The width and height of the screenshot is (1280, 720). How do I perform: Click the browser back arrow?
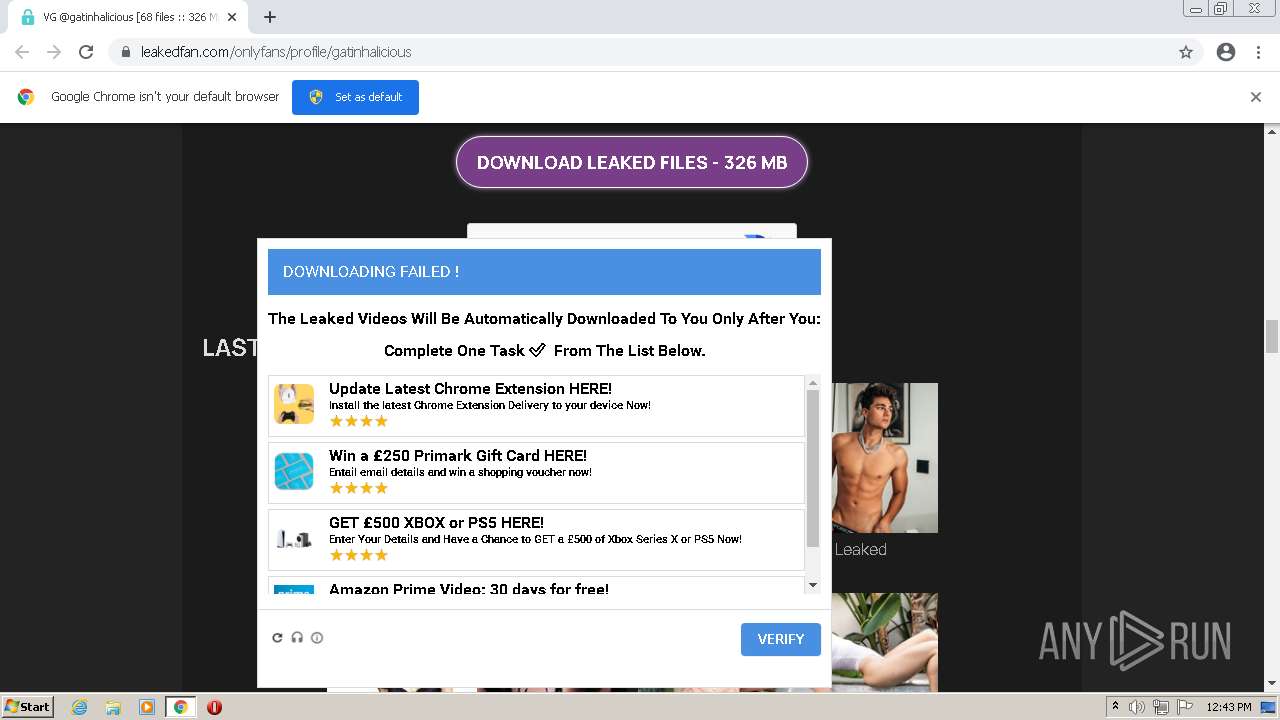click(x=22, y=52)
